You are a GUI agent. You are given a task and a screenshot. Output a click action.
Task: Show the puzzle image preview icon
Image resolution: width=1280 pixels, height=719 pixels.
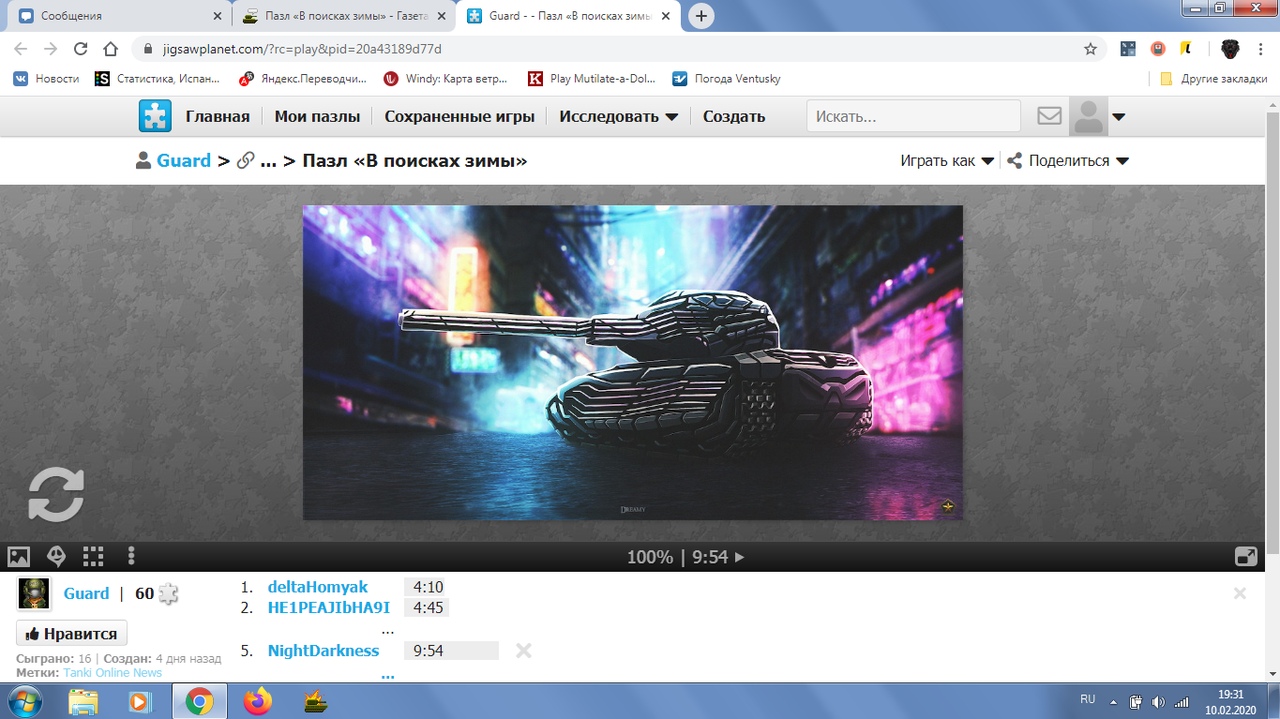click(19, 556)
